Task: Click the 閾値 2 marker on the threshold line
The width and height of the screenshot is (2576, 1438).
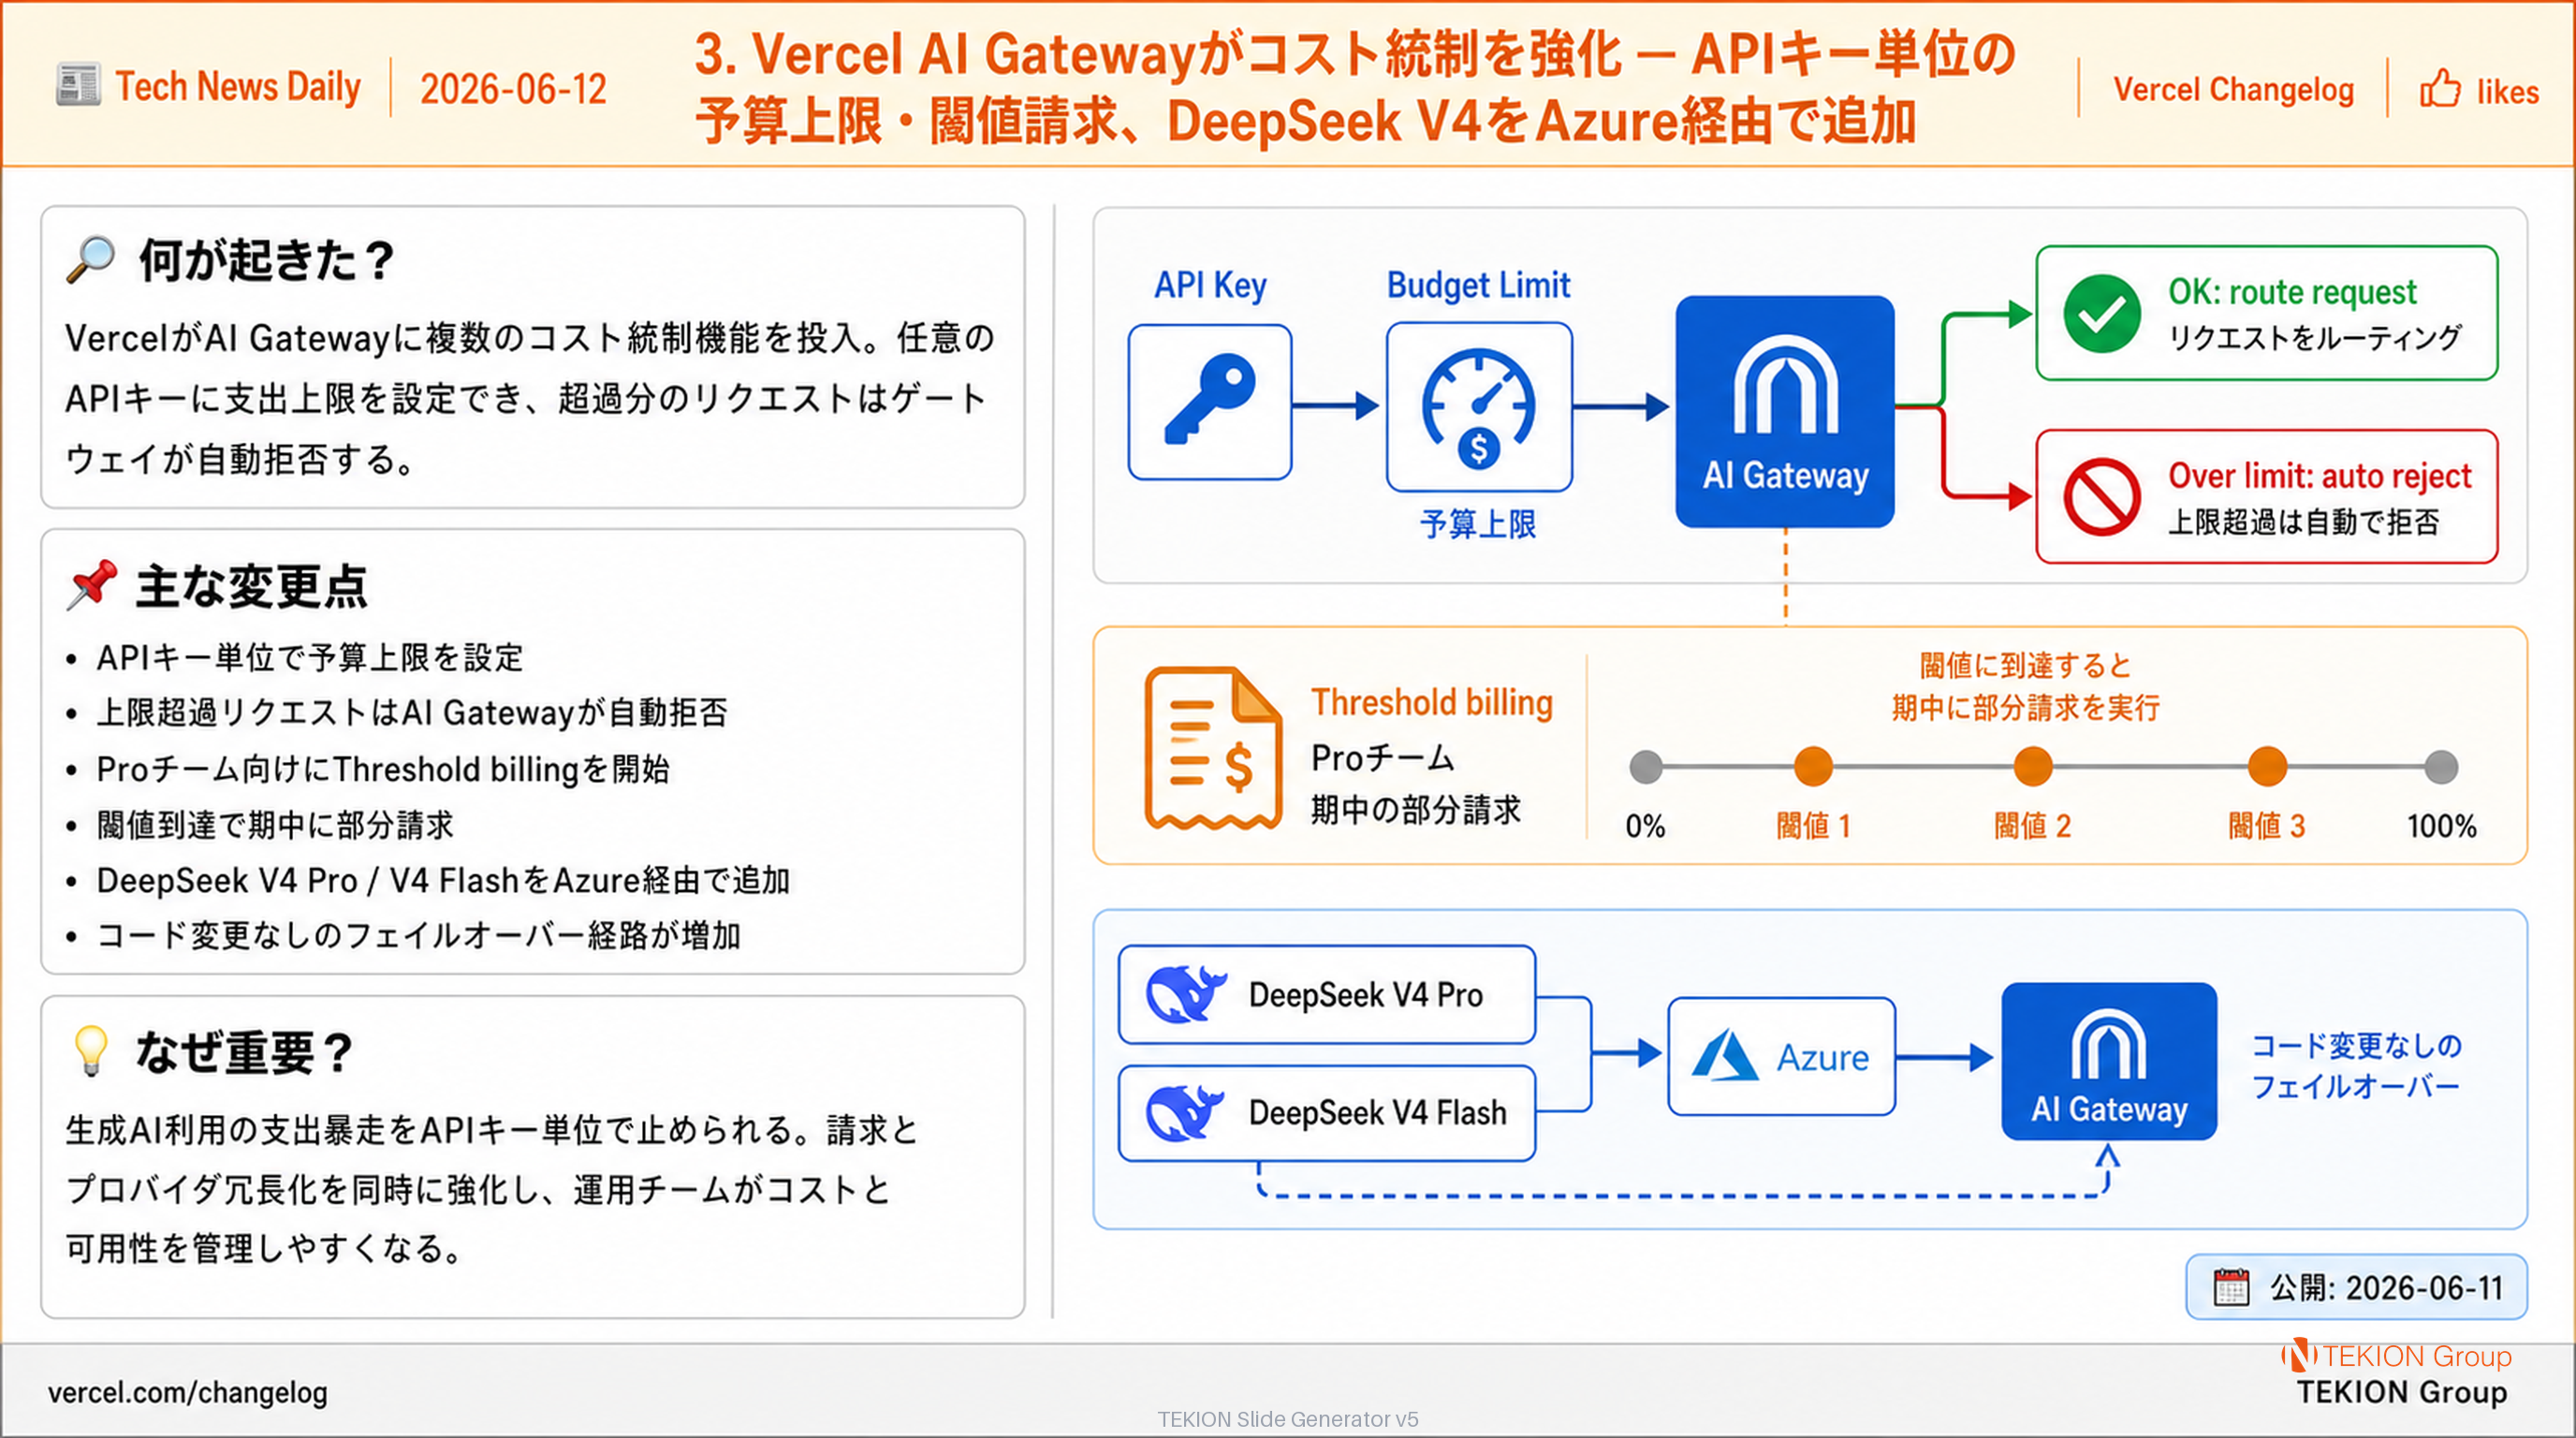Action: [2032, 767]
